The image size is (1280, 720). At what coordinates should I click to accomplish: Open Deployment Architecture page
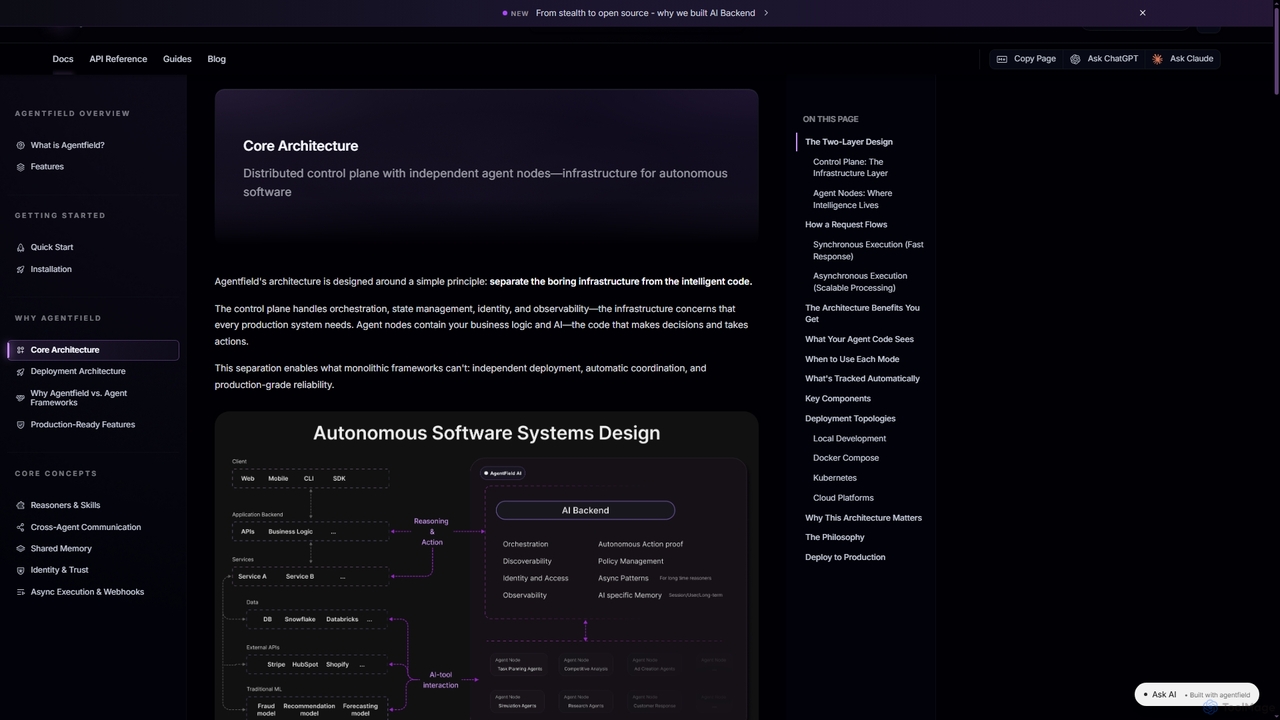point(78,371)
